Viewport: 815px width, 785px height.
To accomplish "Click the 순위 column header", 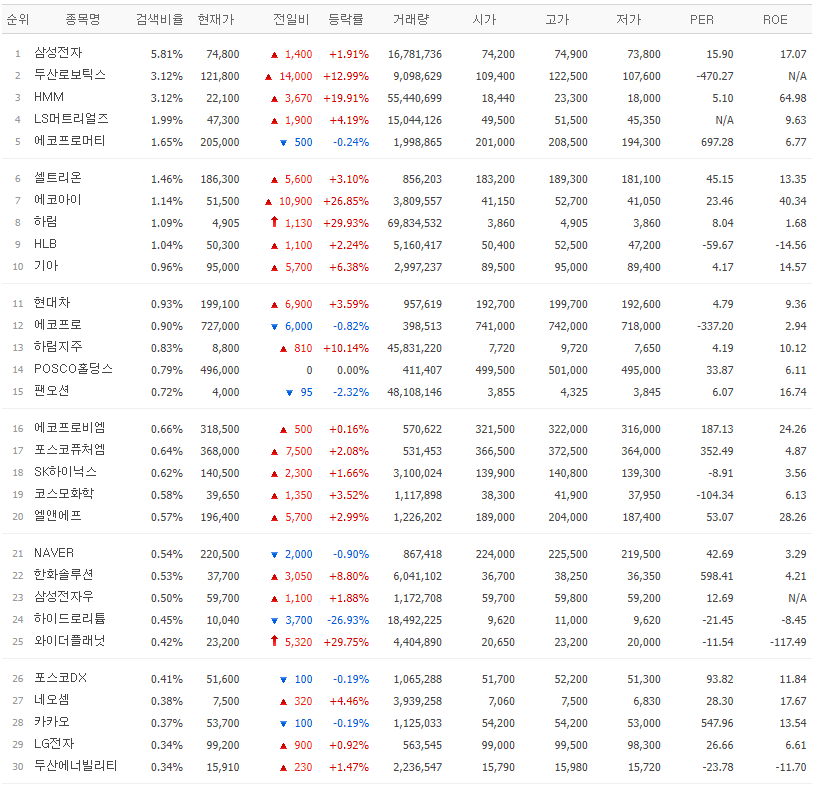I will [x=18, y=20].
